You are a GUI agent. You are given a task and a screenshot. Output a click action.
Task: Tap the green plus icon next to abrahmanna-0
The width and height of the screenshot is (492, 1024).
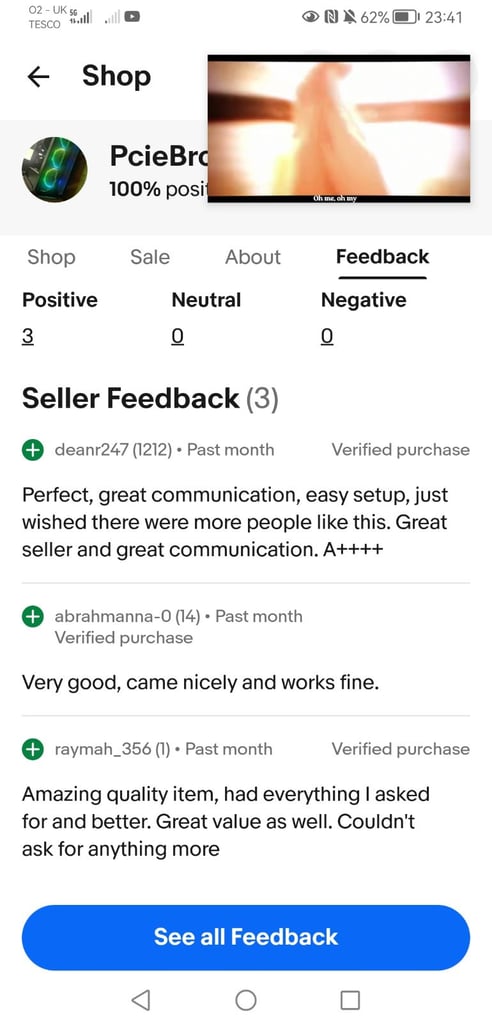point(33,616)
